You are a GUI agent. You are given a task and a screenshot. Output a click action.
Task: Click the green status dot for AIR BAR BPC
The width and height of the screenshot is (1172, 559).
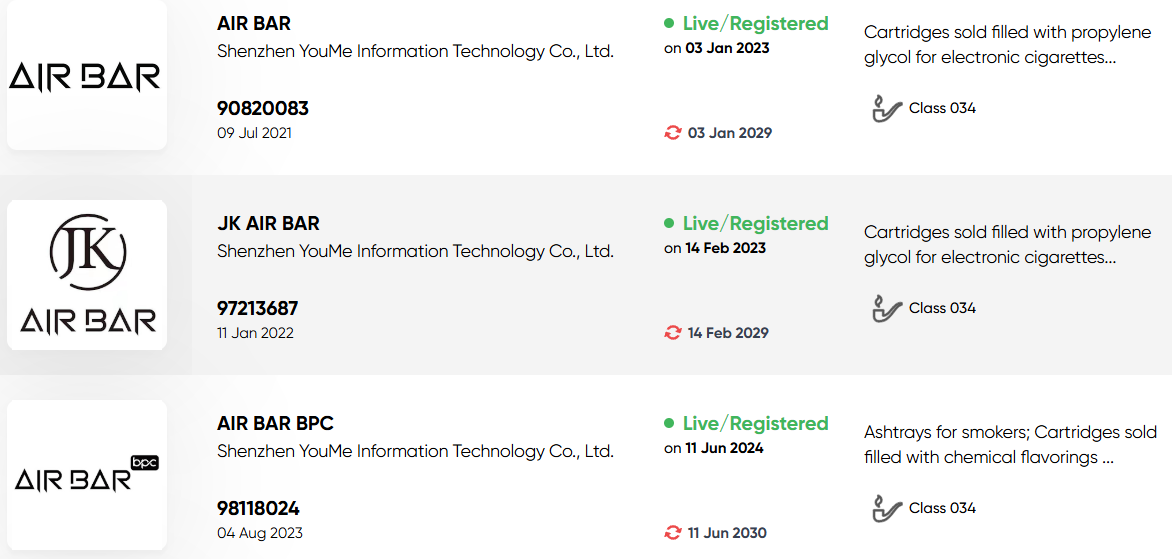(669, 424)
